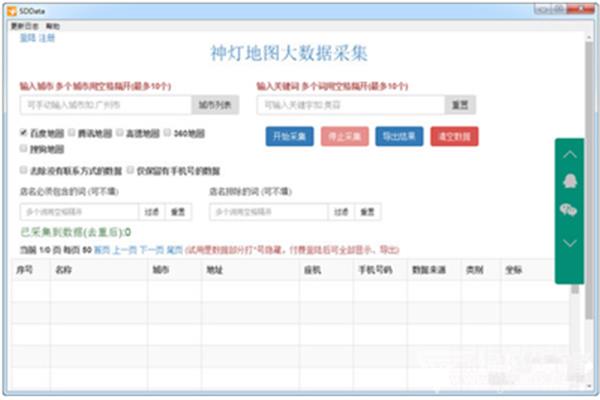Click 过滤 for must-include shop name words

coord(152,212)
